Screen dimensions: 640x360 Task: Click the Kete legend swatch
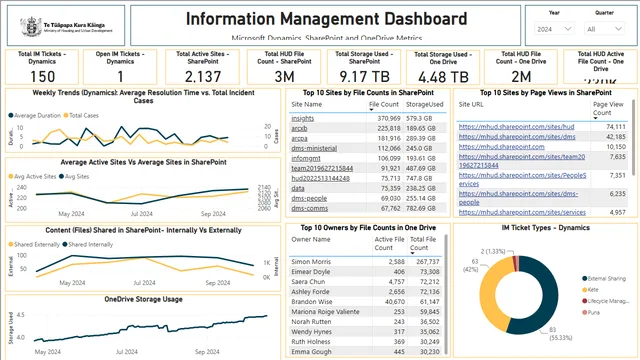point(584,290)
